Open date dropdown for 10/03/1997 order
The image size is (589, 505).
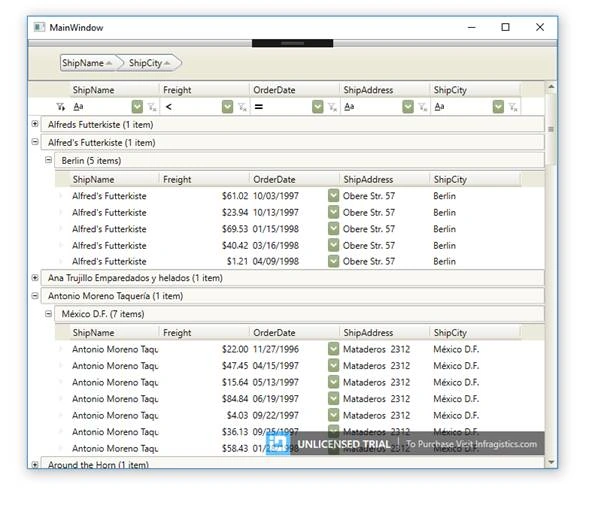(333, 196)
